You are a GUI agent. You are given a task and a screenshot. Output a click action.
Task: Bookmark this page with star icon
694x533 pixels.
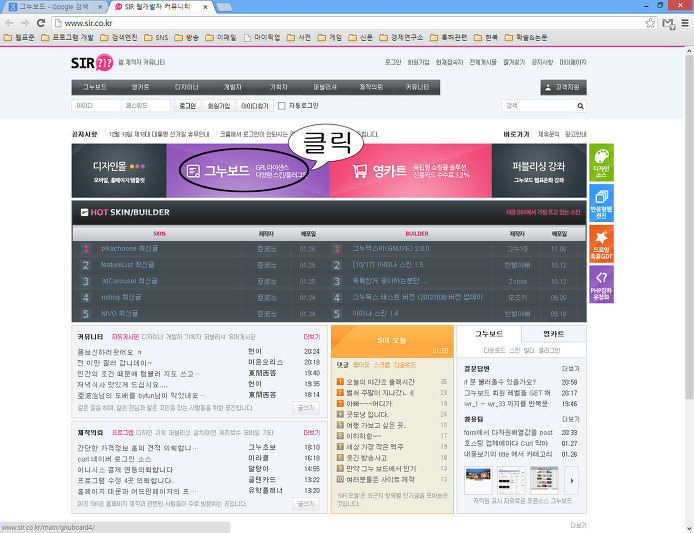coord(650,23)
